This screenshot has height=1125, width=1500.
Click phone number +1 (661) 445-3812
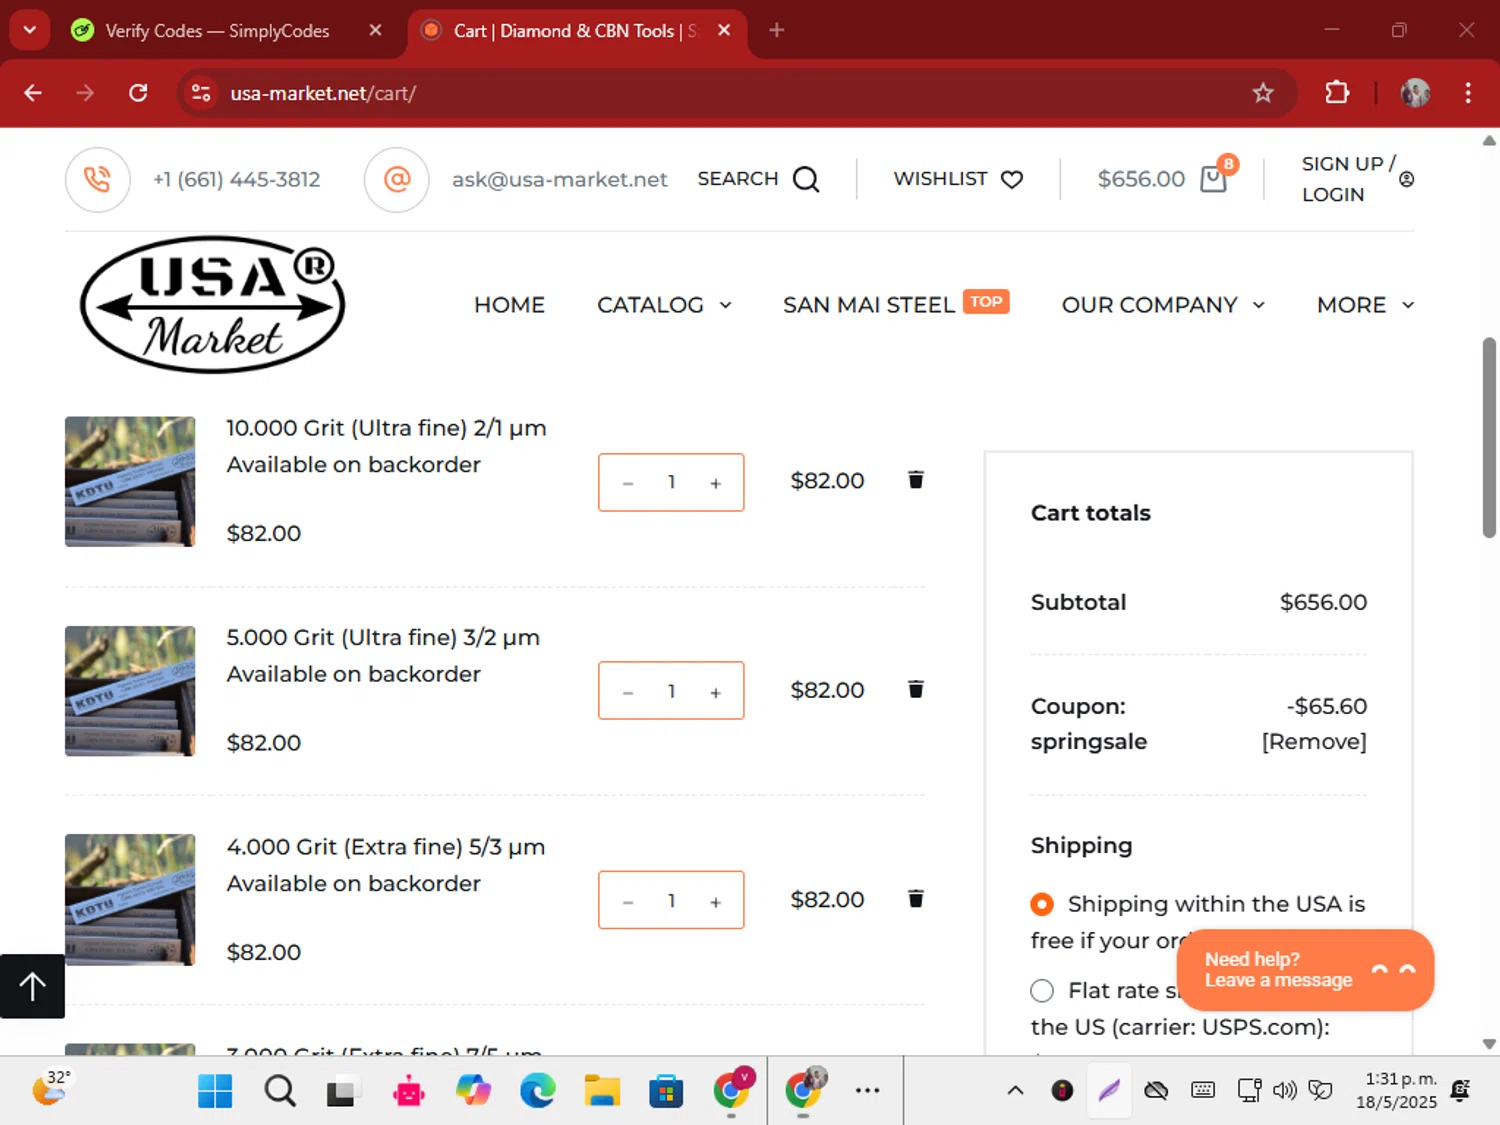pos(236,179)
